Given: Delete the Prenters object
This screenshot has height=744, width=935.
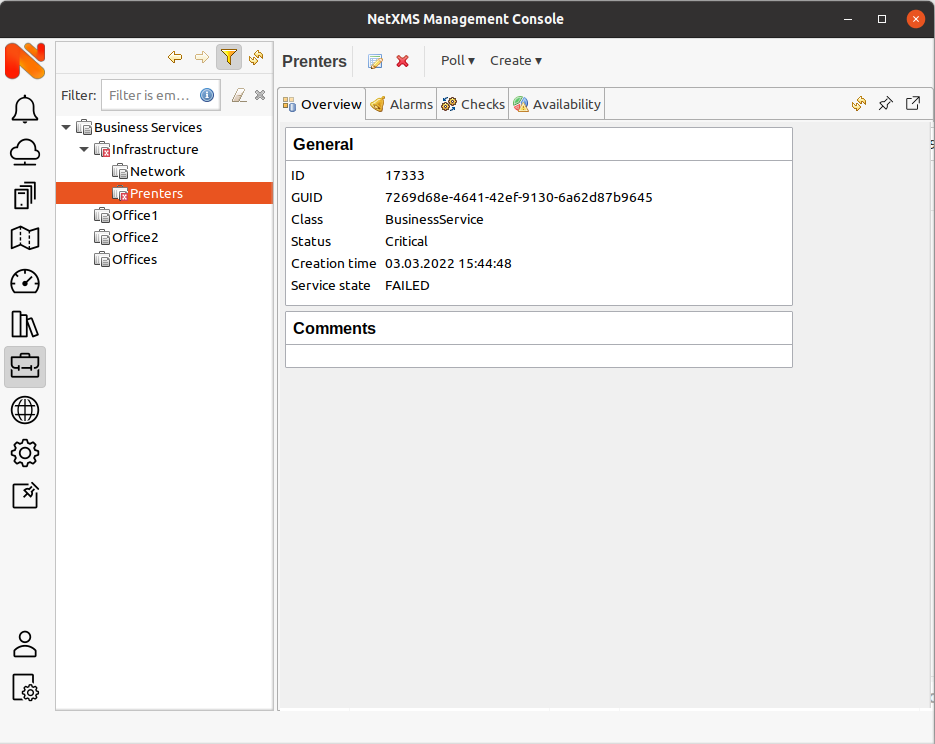Looking at the screenshot, I should (403, 61).
